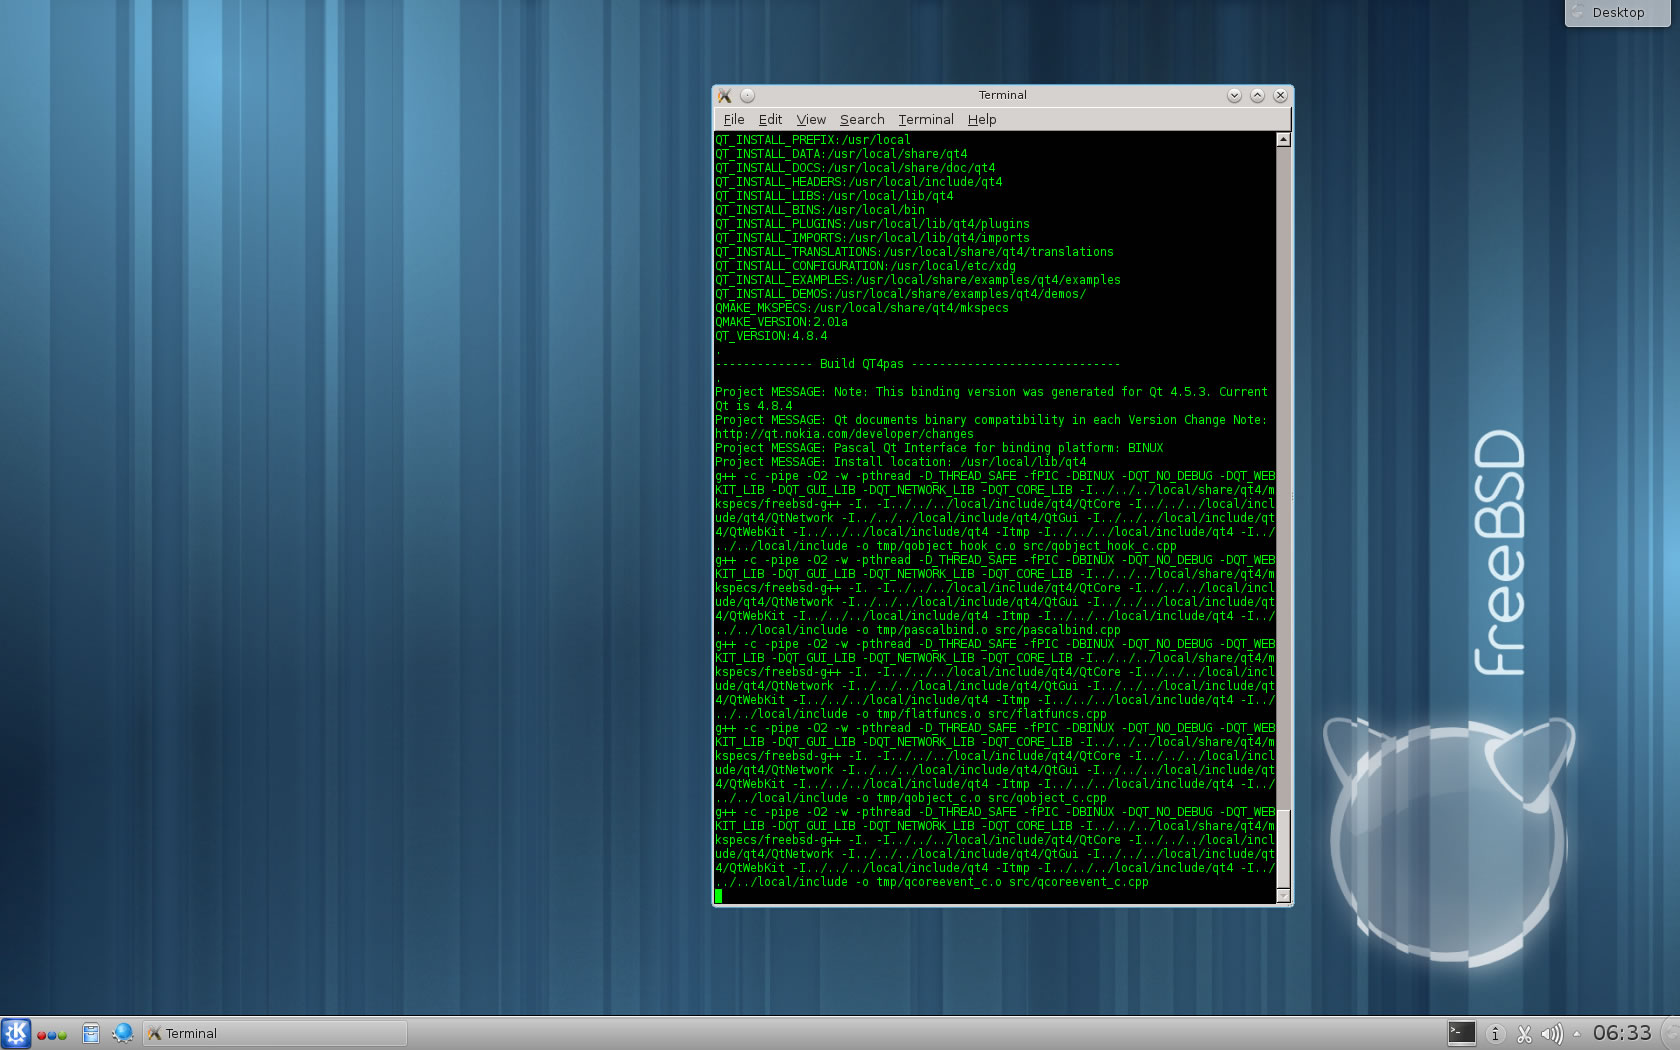This screenshot has width=1680, height=1050.
Task: Click the http://qt.nokia.com/developer/changes URL text
Action: tap(844, 434)
